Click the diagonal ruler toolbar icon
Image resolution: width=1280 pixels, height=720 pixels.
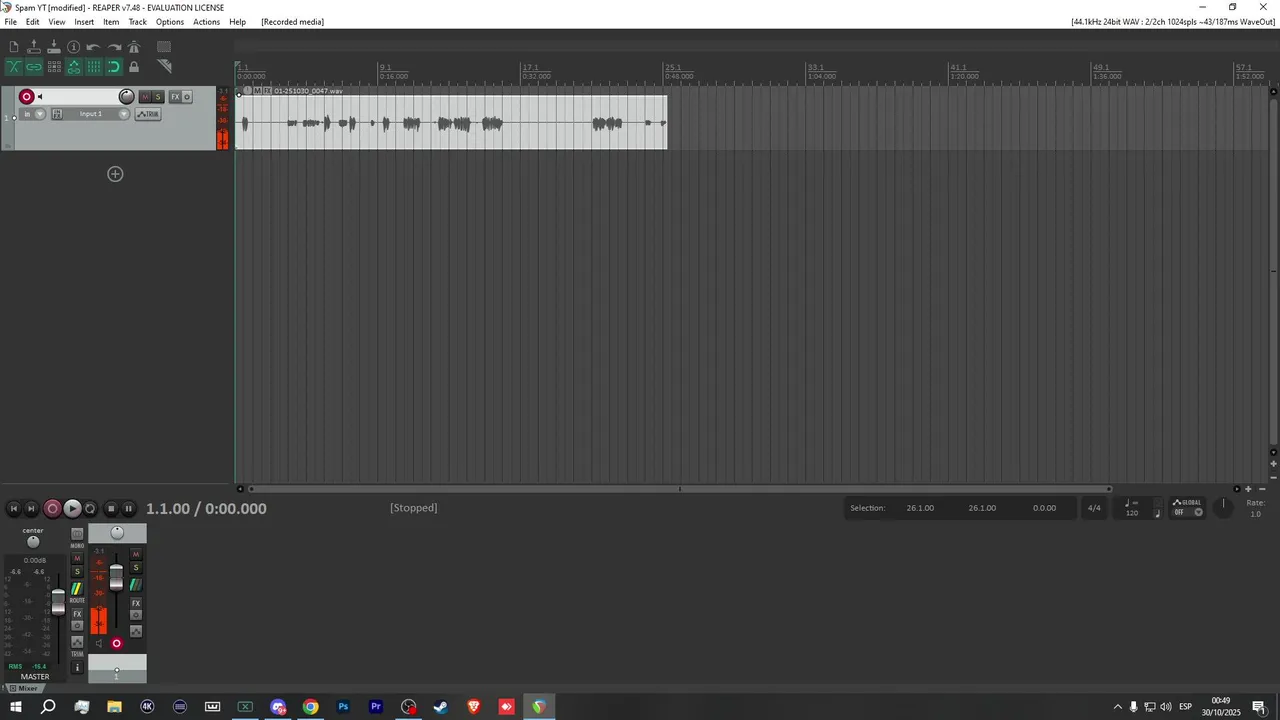point(164,67)
